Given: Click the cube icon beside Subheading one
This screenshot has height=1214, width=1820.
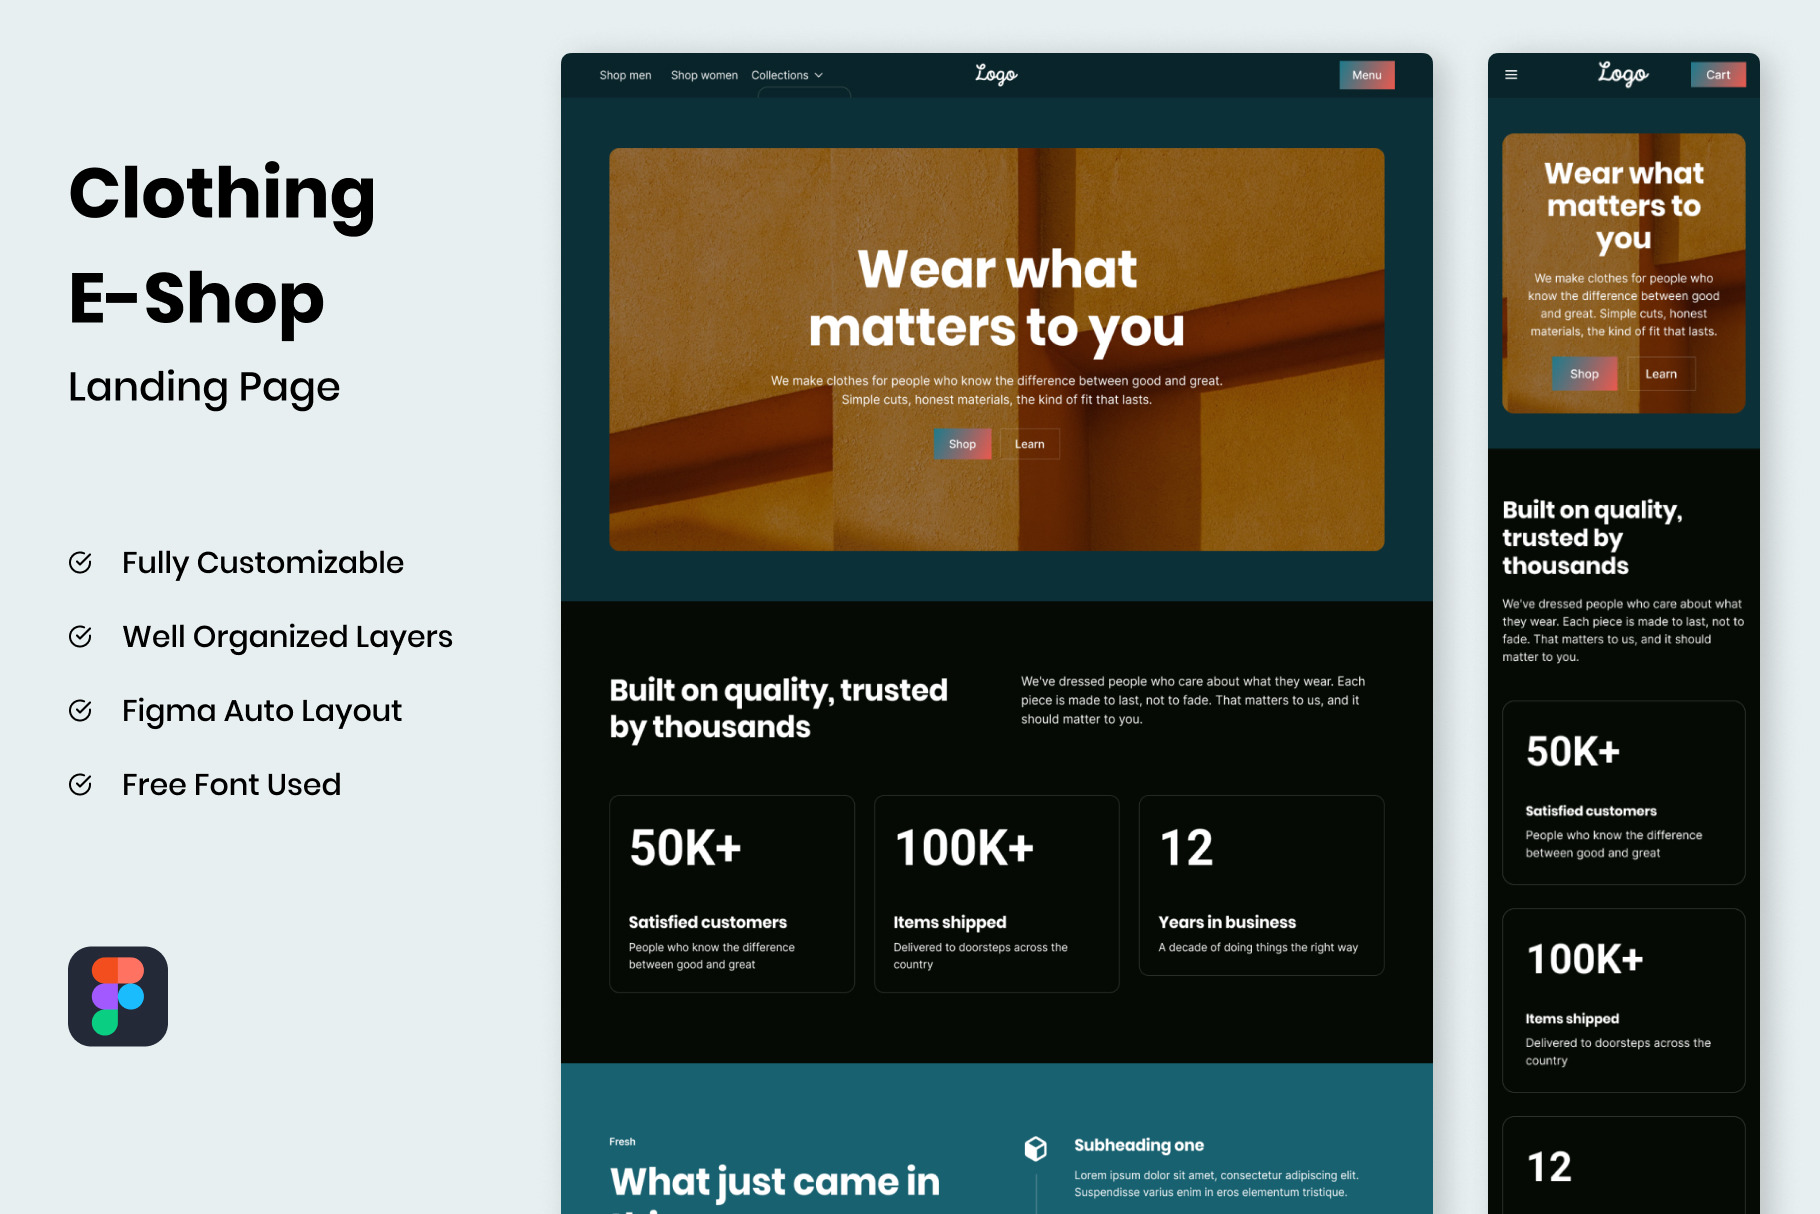Looking at the screenshot, I should click(x=1036, y=1148).
